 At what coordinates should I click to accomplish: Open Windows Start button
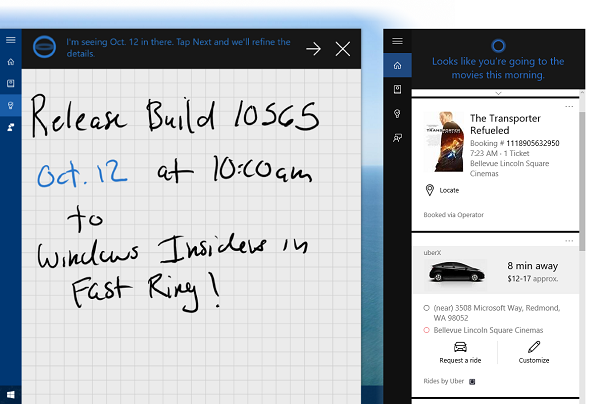(x=11, y=395)
